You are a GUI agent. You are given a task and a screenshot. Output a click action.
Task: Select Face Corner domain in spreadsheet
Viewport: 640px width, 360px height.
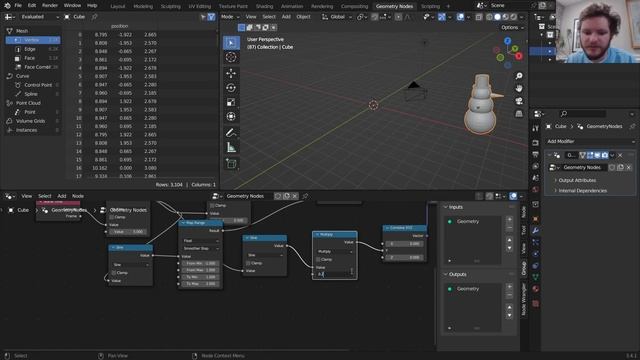[37, 67]
